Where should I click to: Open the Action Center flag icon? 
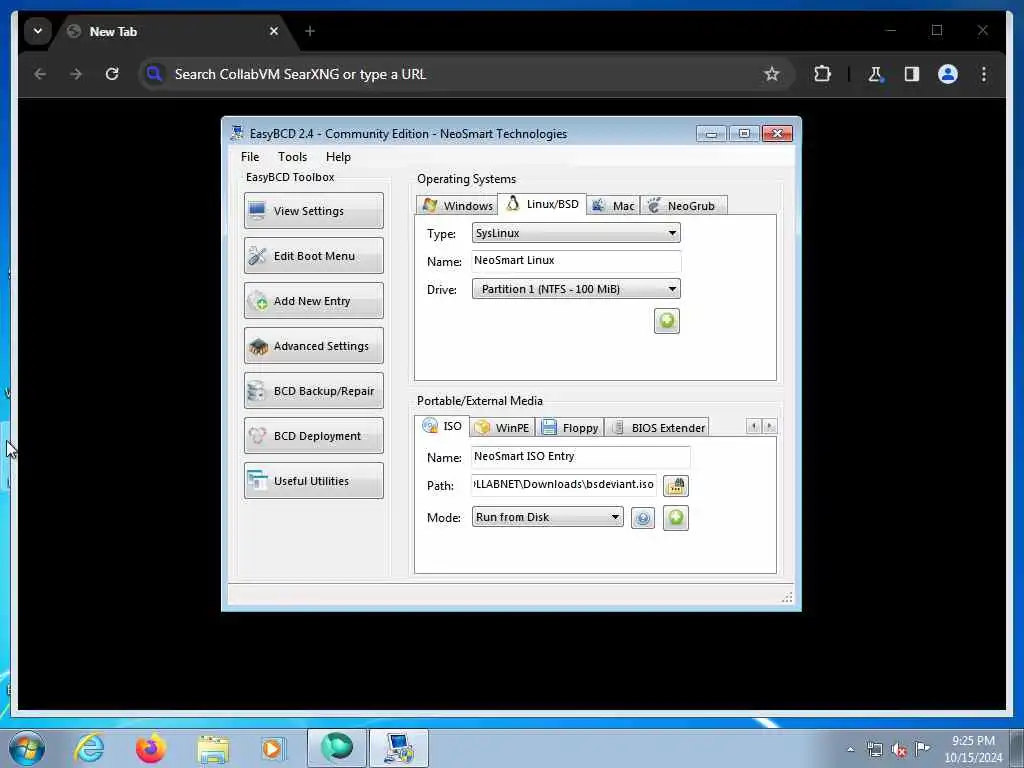922,749
